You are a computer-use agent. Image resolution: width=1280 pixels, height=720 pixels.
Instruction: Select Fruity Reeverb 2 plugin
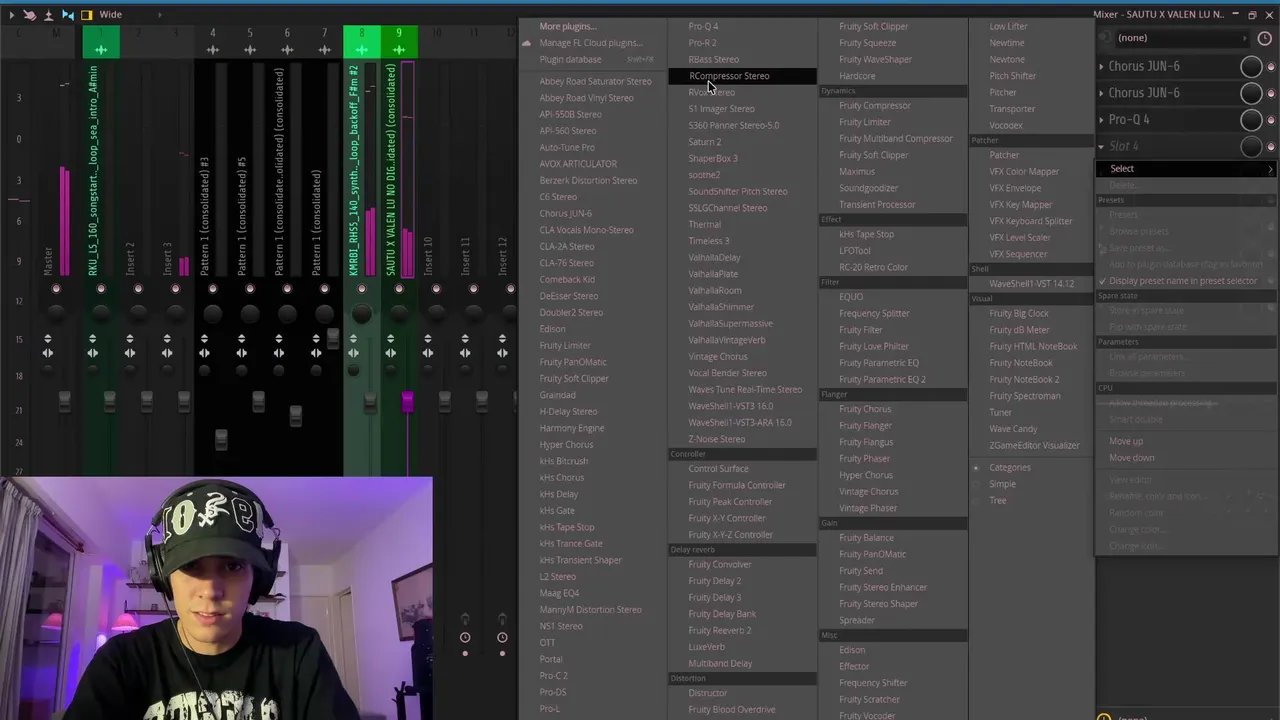click(x=719, y=630)
